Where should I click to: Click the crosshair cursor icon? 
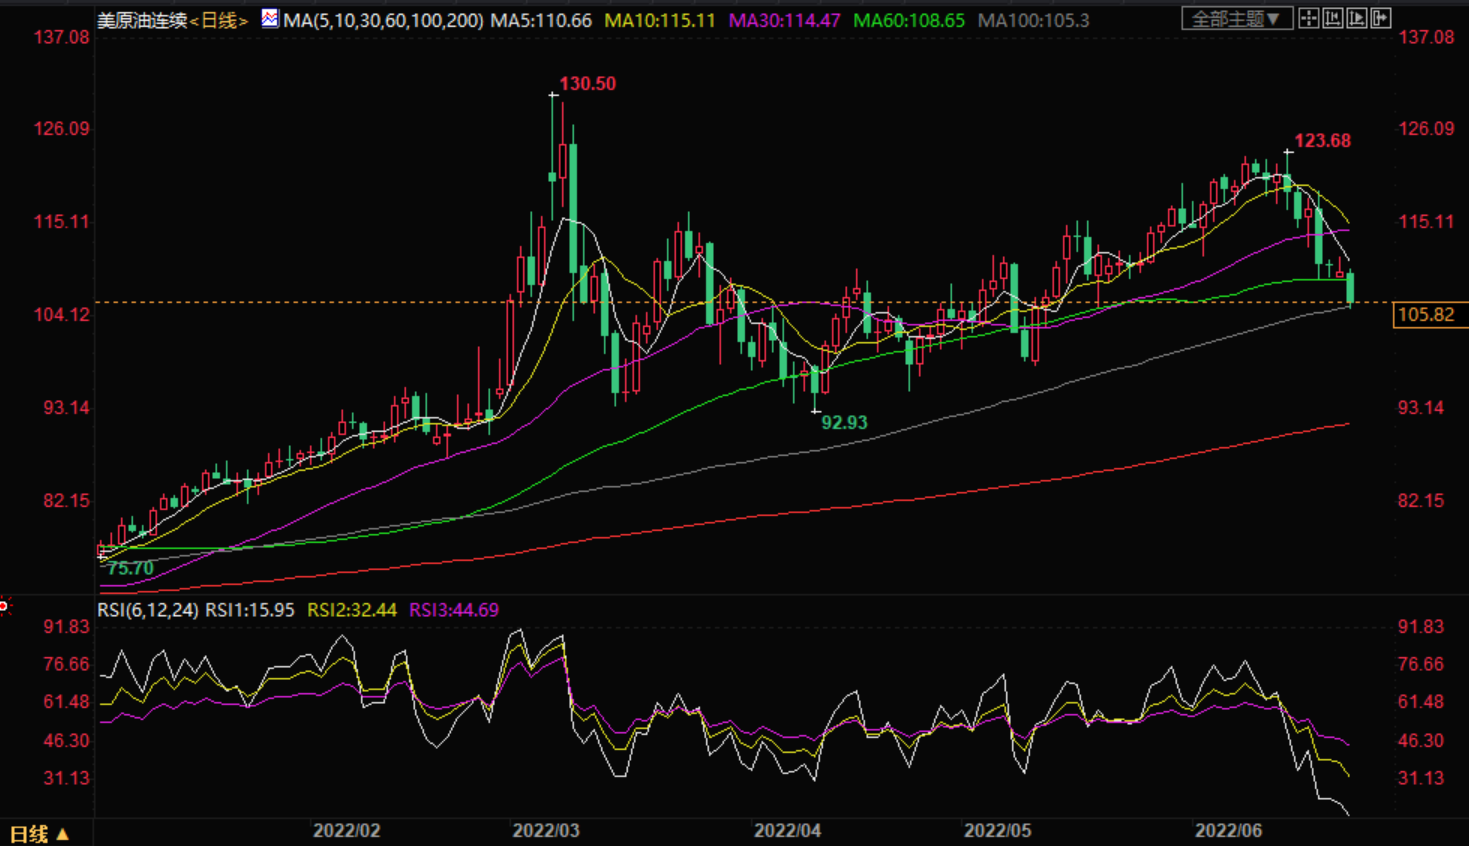pyautogui.click(x=1309, y=18)
